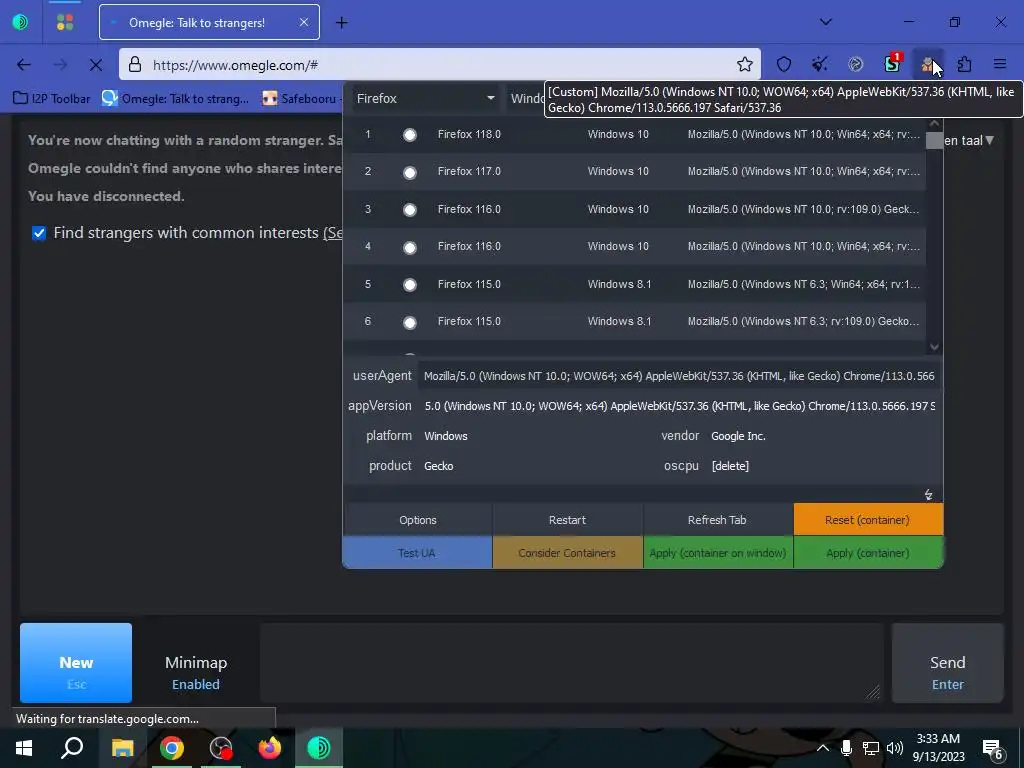1024x768 pixels.
Task: Close the Omegle tab
Action: pyautogui.click(x=304, y=22)
